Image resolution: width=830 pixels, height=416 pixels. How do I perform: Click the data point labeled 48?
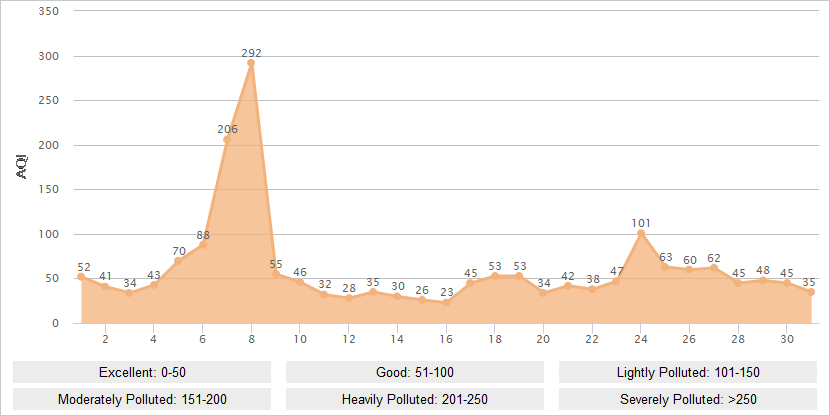pos(762,281)
